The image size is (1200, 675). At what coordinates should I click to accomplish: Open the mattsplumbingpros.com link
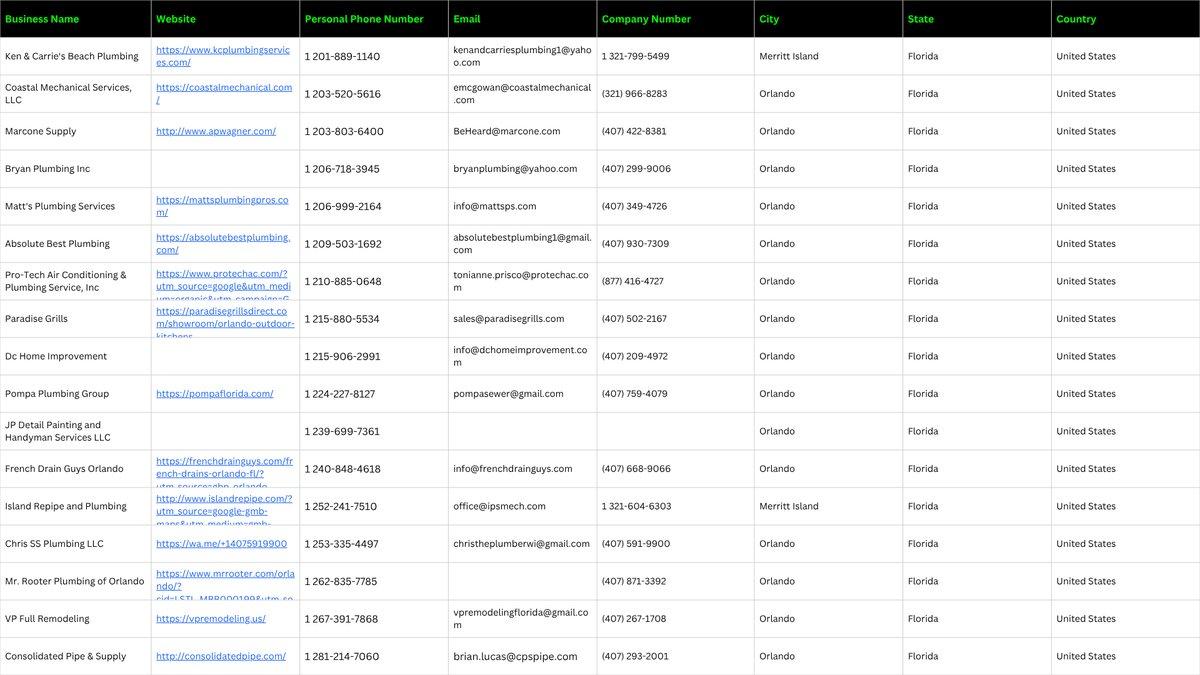pyautogui.click(x=222, y=206)
